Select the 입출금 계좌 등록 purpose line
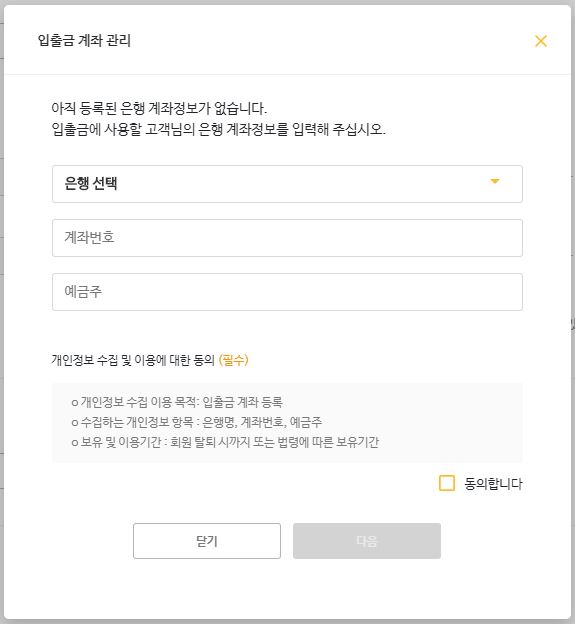 pyautogui.click(x=177, y=402)
